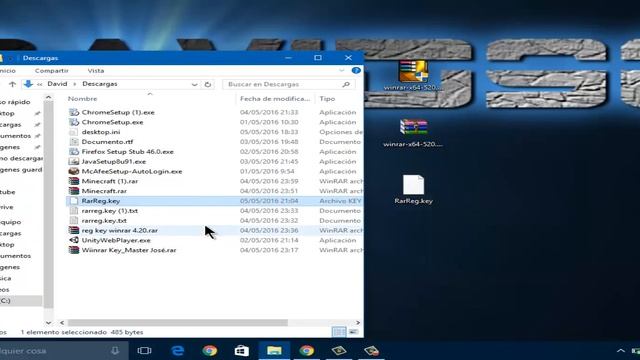
Task: Open File Explorer on the taskbar
Action: tap(274, 351)
